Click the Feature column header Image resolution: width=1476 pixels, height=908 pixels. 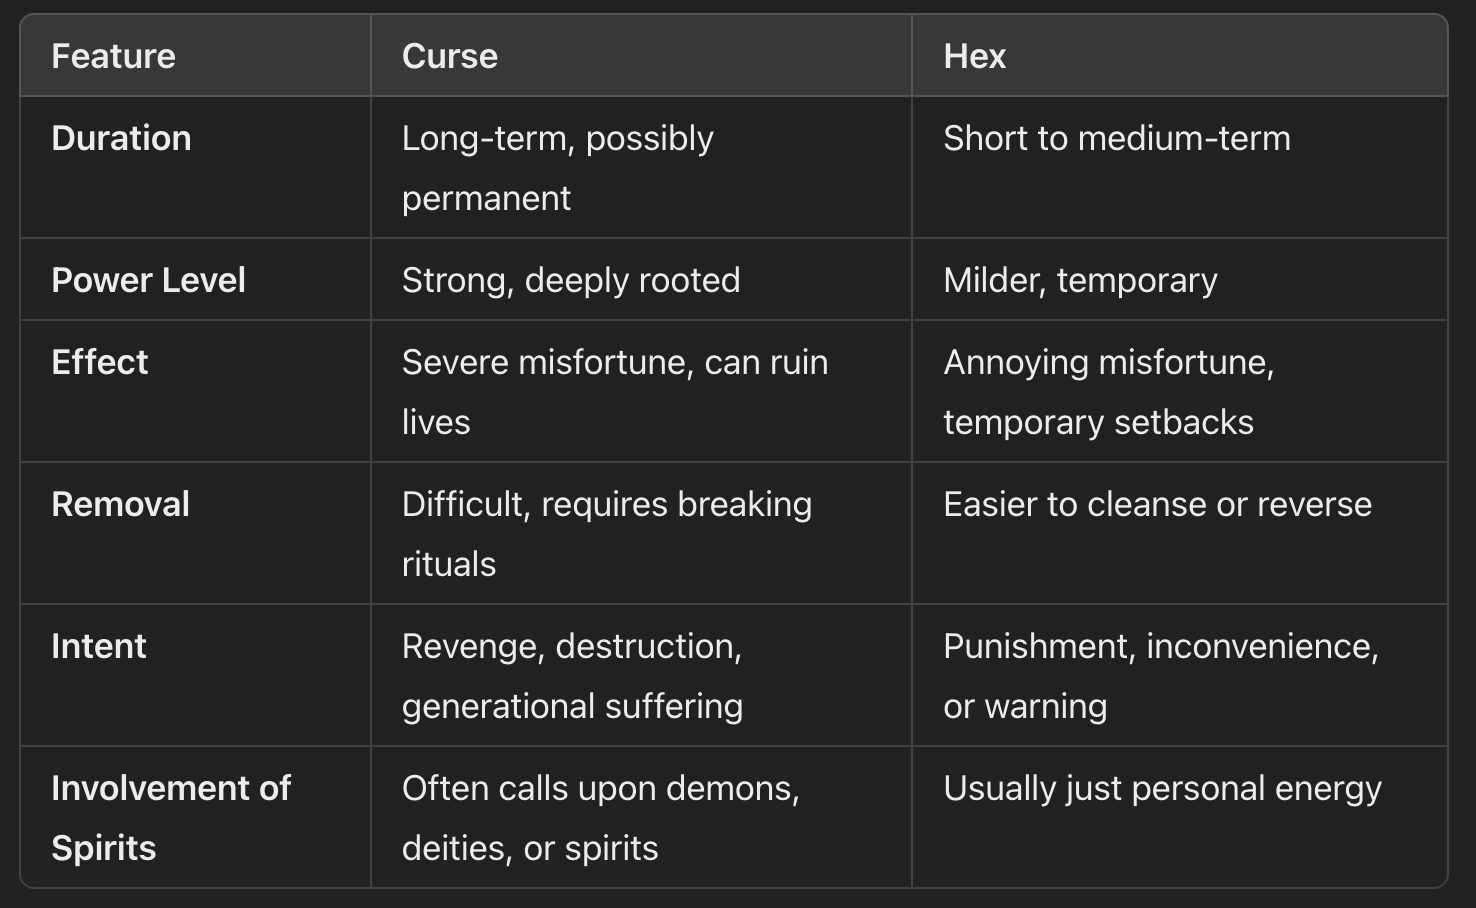[113, 56]
